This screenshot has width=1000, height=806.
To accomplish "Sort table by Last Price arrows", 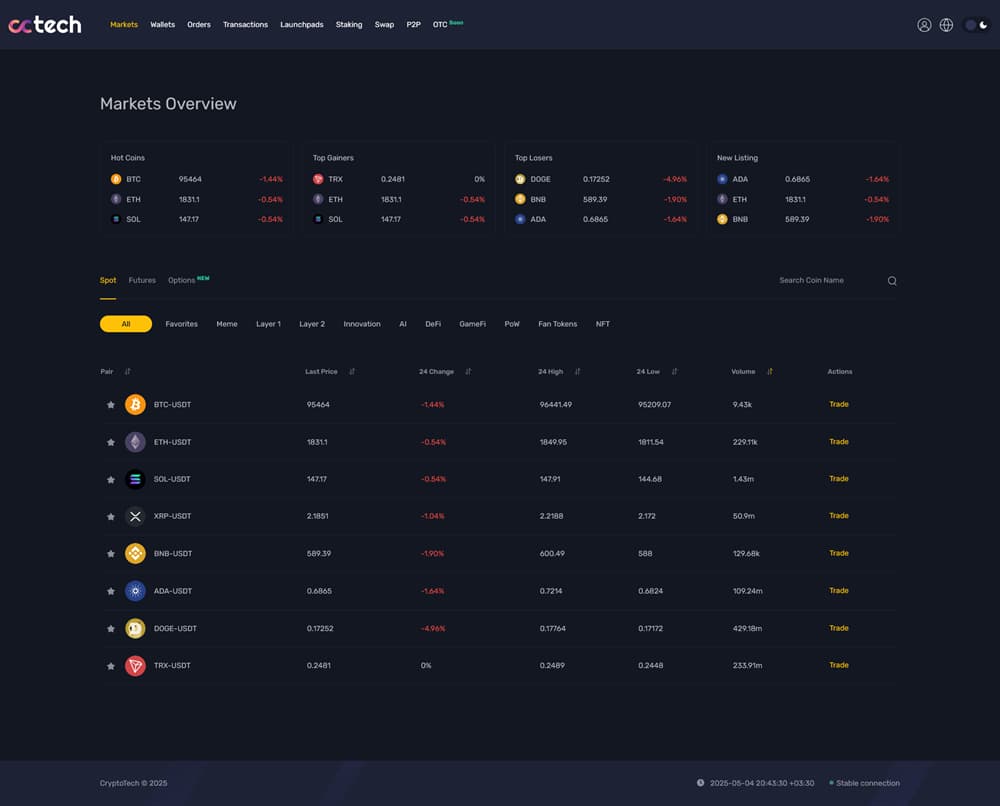I will [352, 371].
